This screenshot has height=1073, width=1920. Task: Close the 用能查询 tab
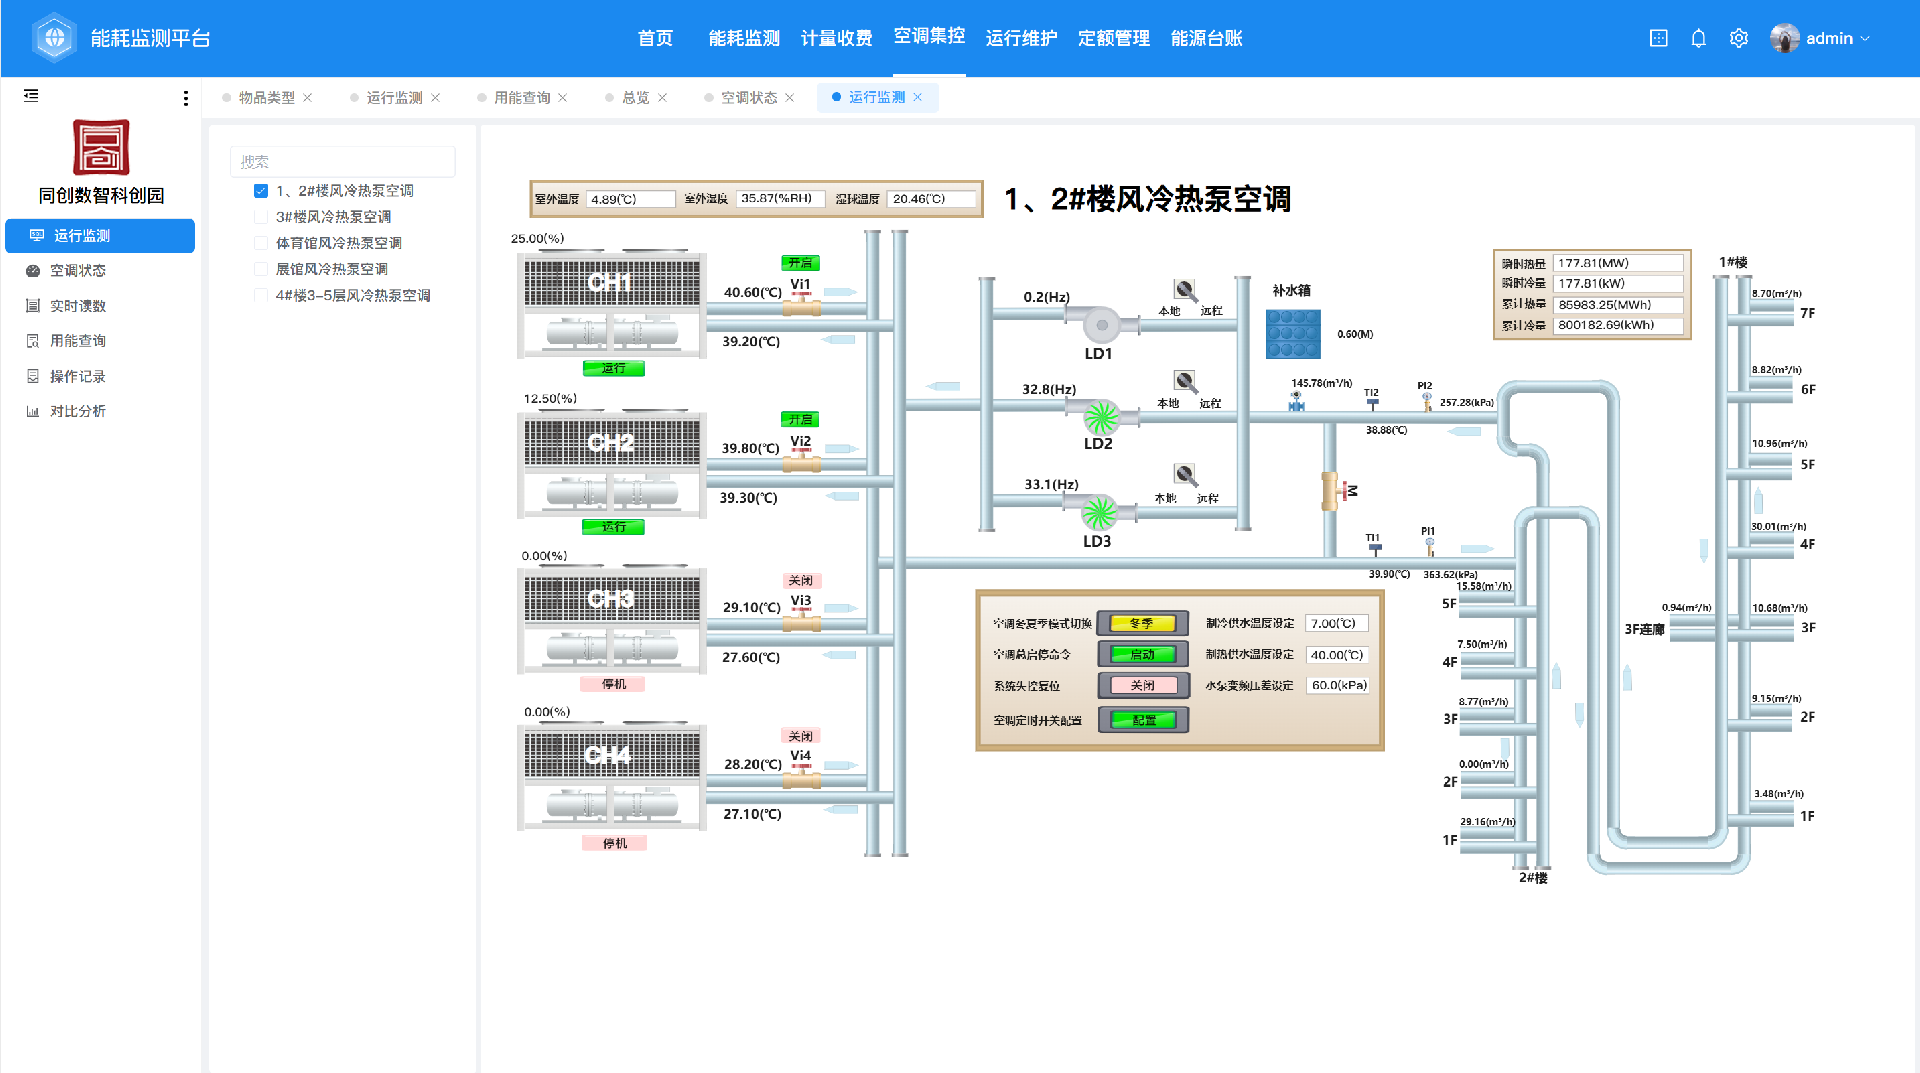click(x=563, y=97)
